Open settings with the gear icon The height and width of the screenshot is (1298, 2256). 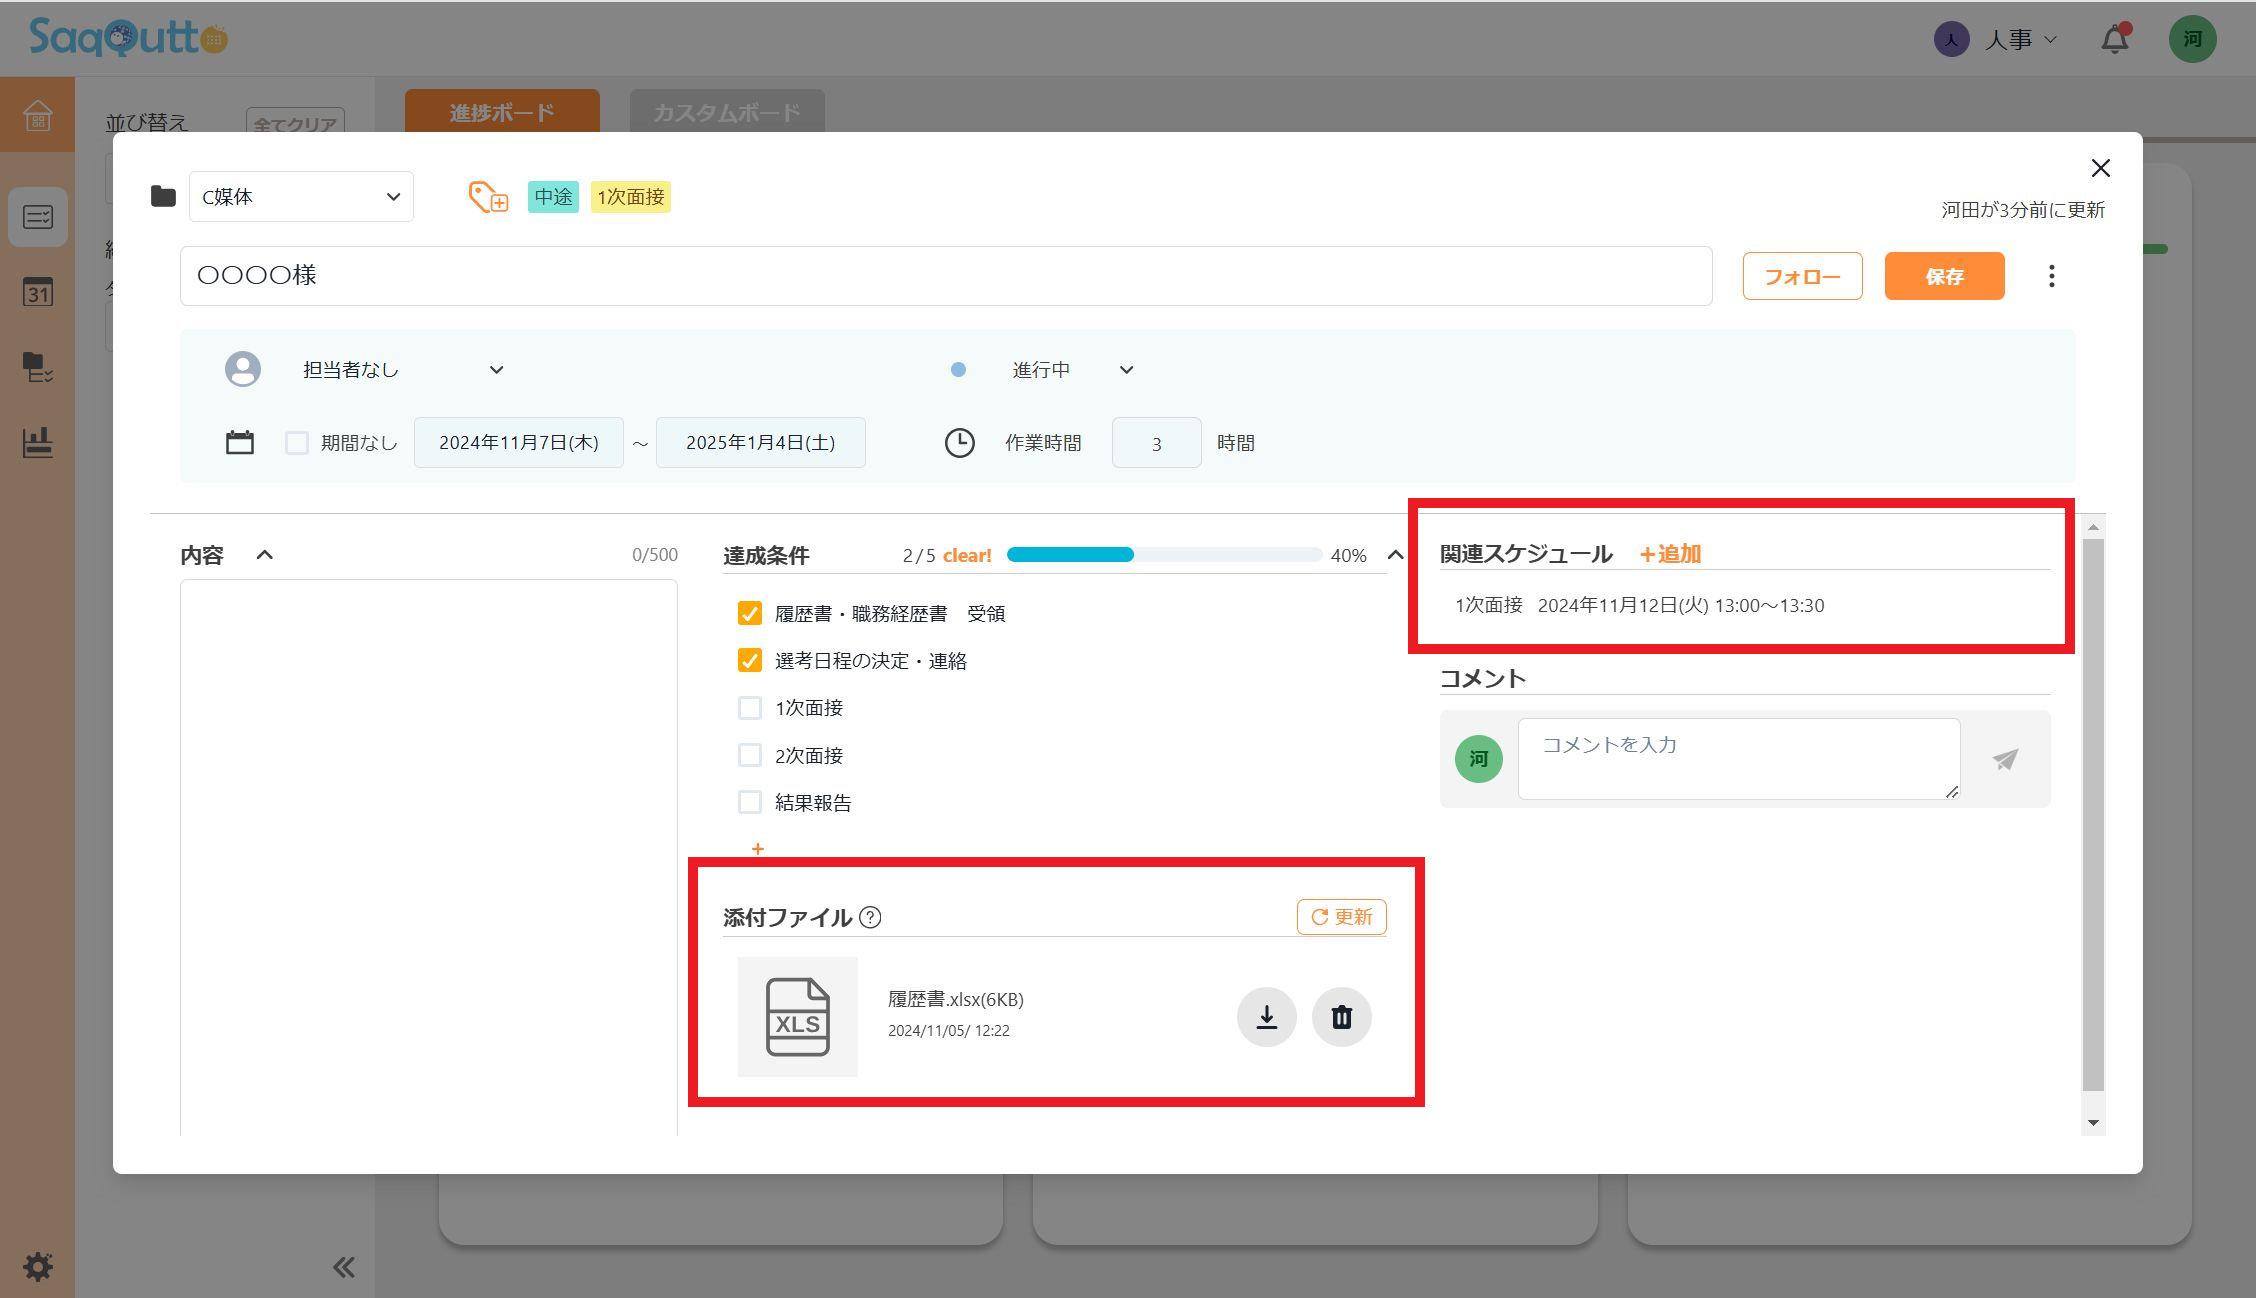coord(37,1266)
